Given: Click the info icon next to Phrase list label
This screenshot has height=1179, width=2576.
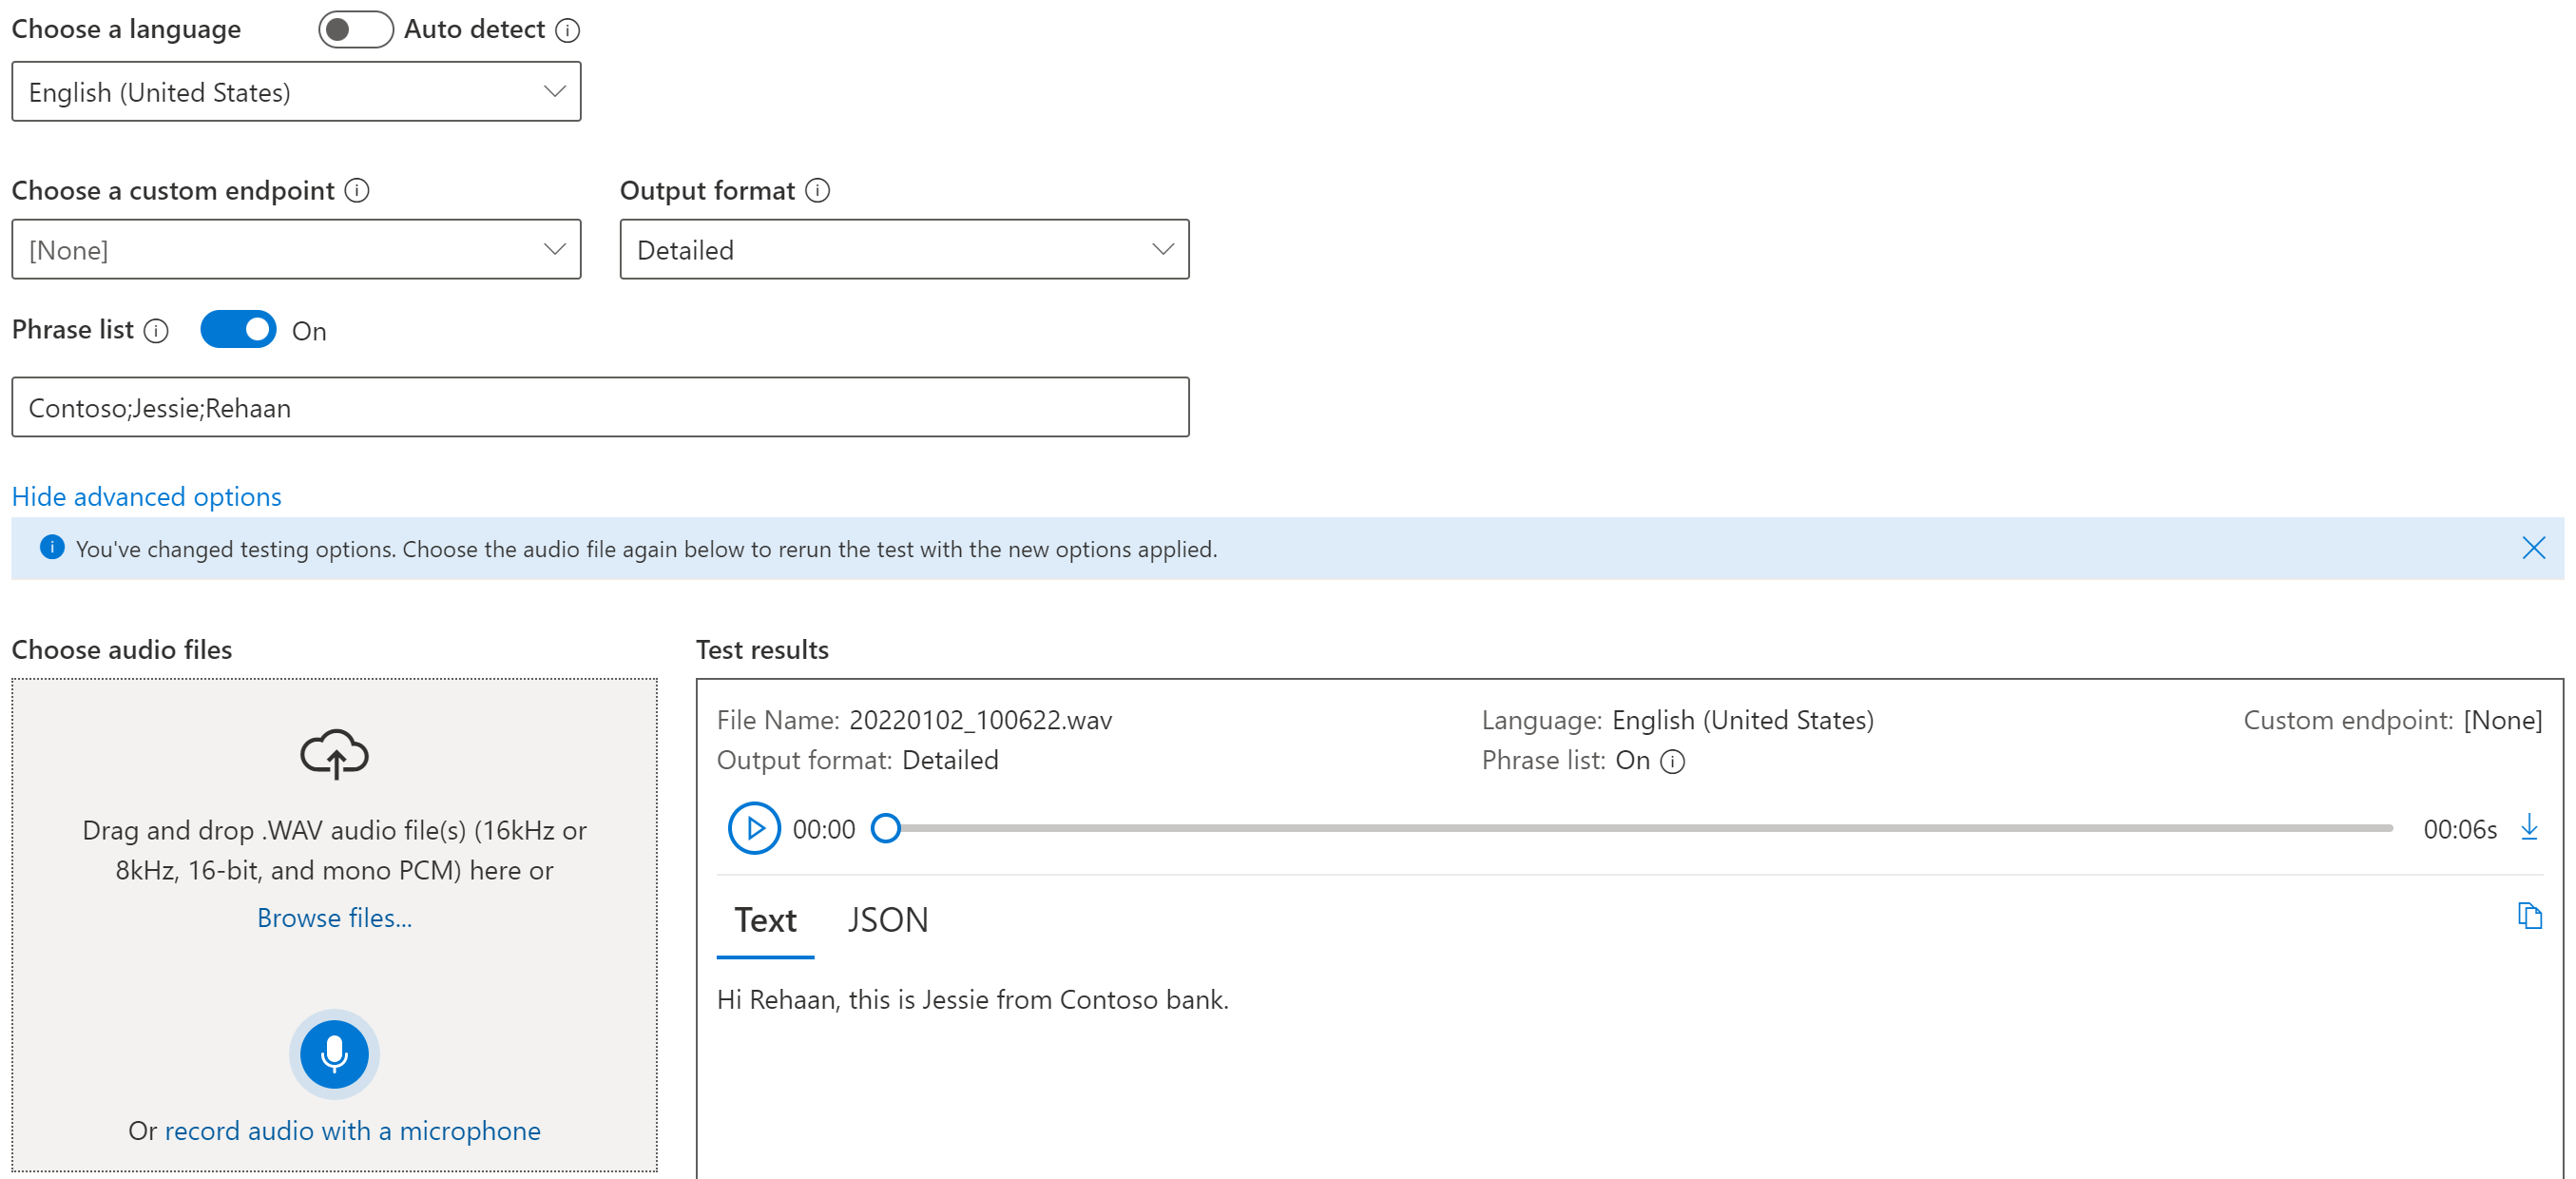Looking at the screenshot, I should pos(156,331).
